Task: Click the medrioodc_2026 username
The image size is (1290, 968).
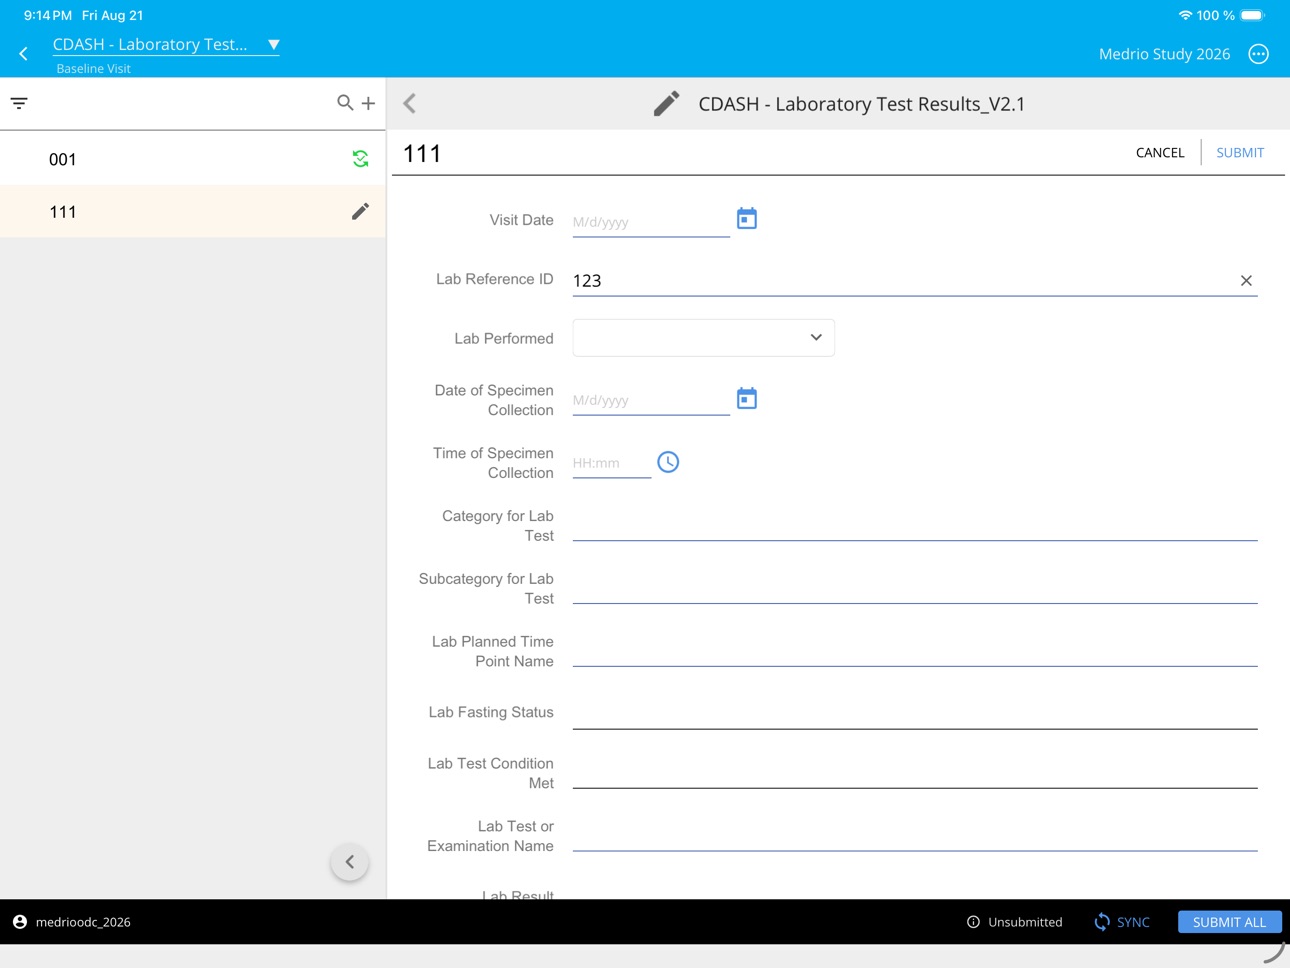Action: click(x=83, y=922)
